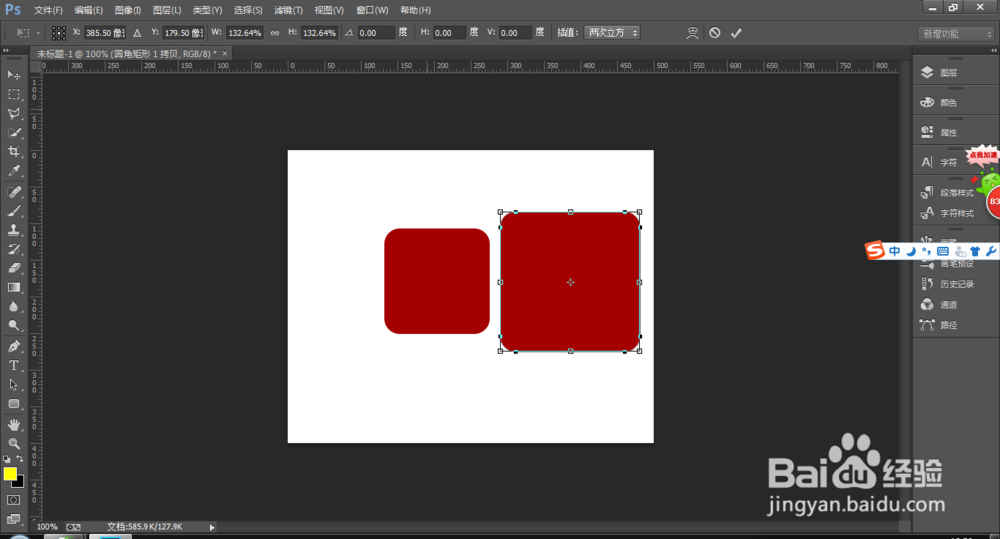Select the History Brush tool
This screenshot has height=539, width=1000.
[13, 249]
